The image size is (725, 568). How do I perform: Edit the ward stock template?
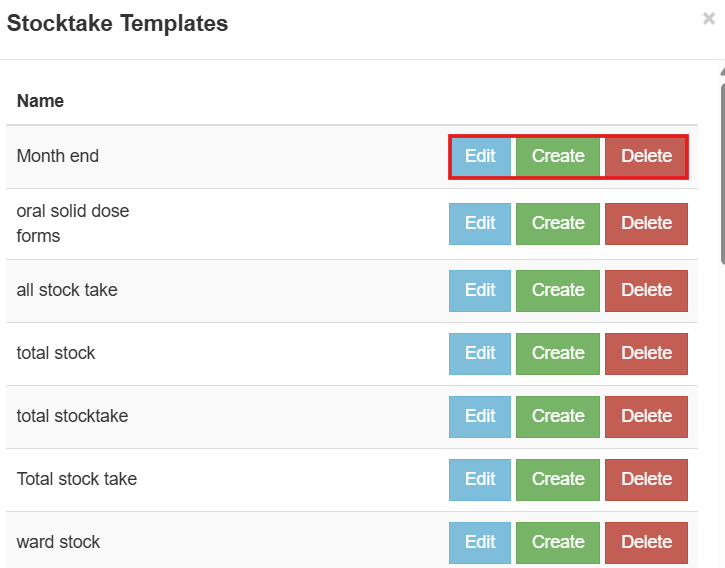tap(480, 542)
